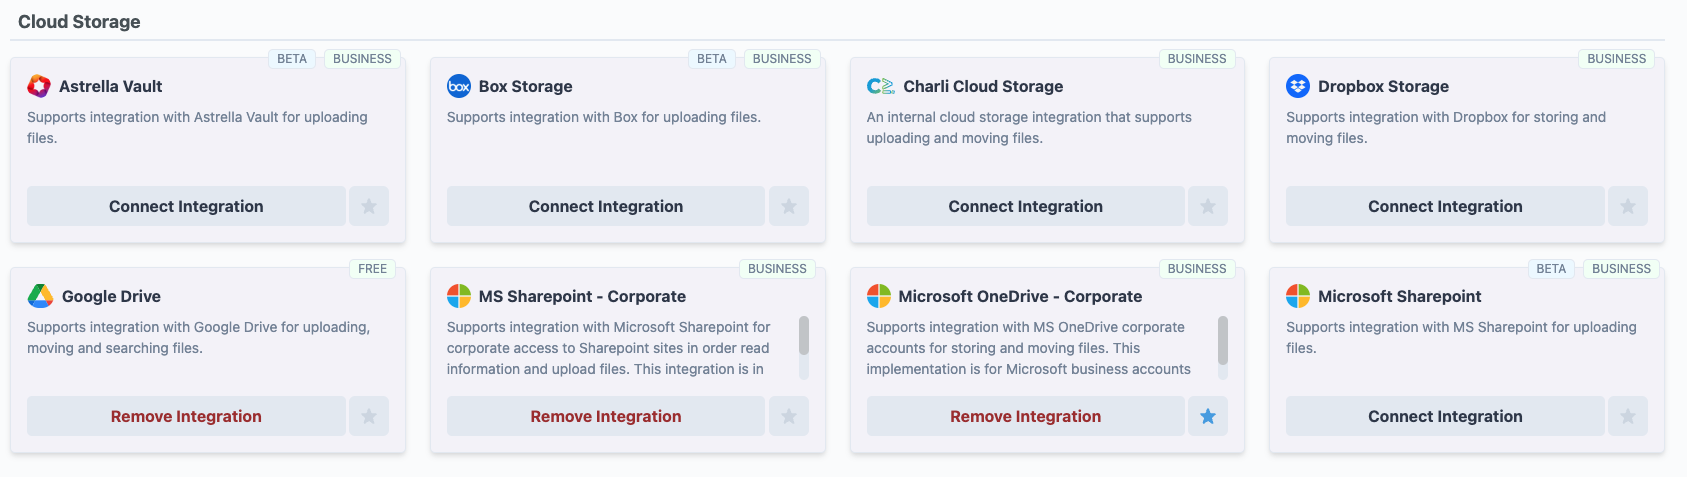The image size is (1687, 477).
Task: Click the MS Sharepoint - Corporate description text
Action: pos(608,348)
